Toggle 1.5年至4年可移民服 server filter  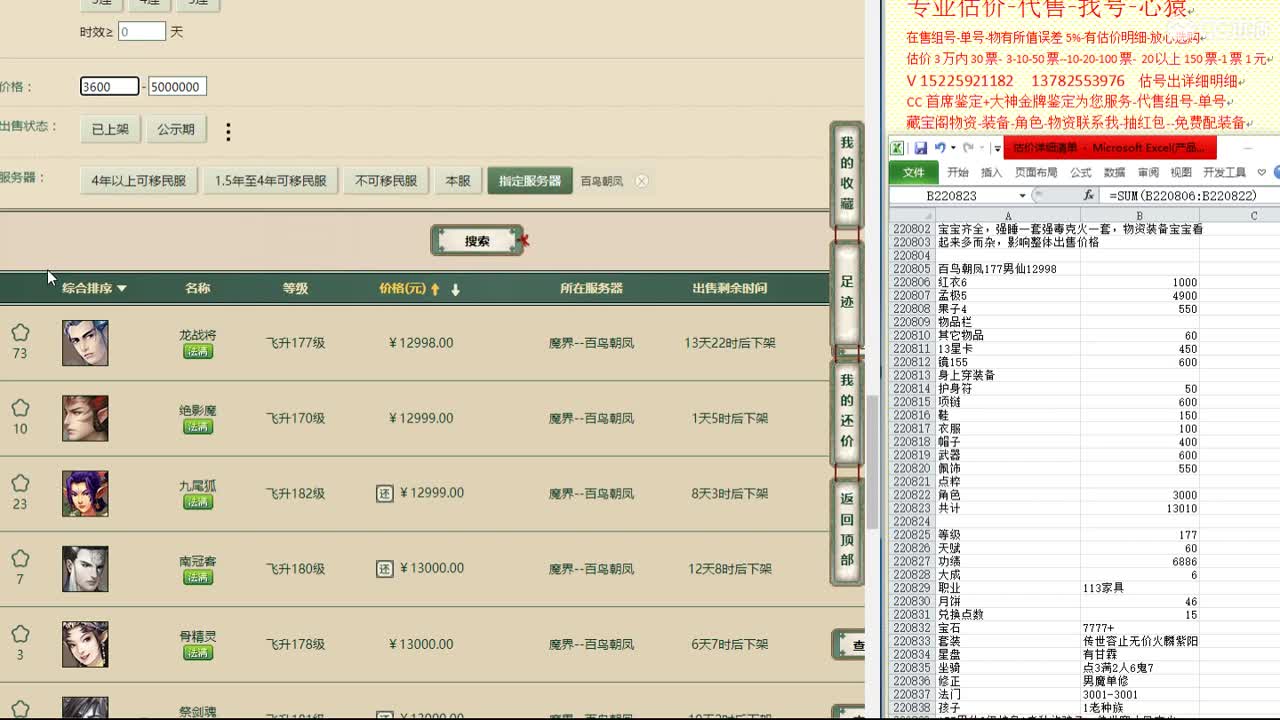pos(270,181)
